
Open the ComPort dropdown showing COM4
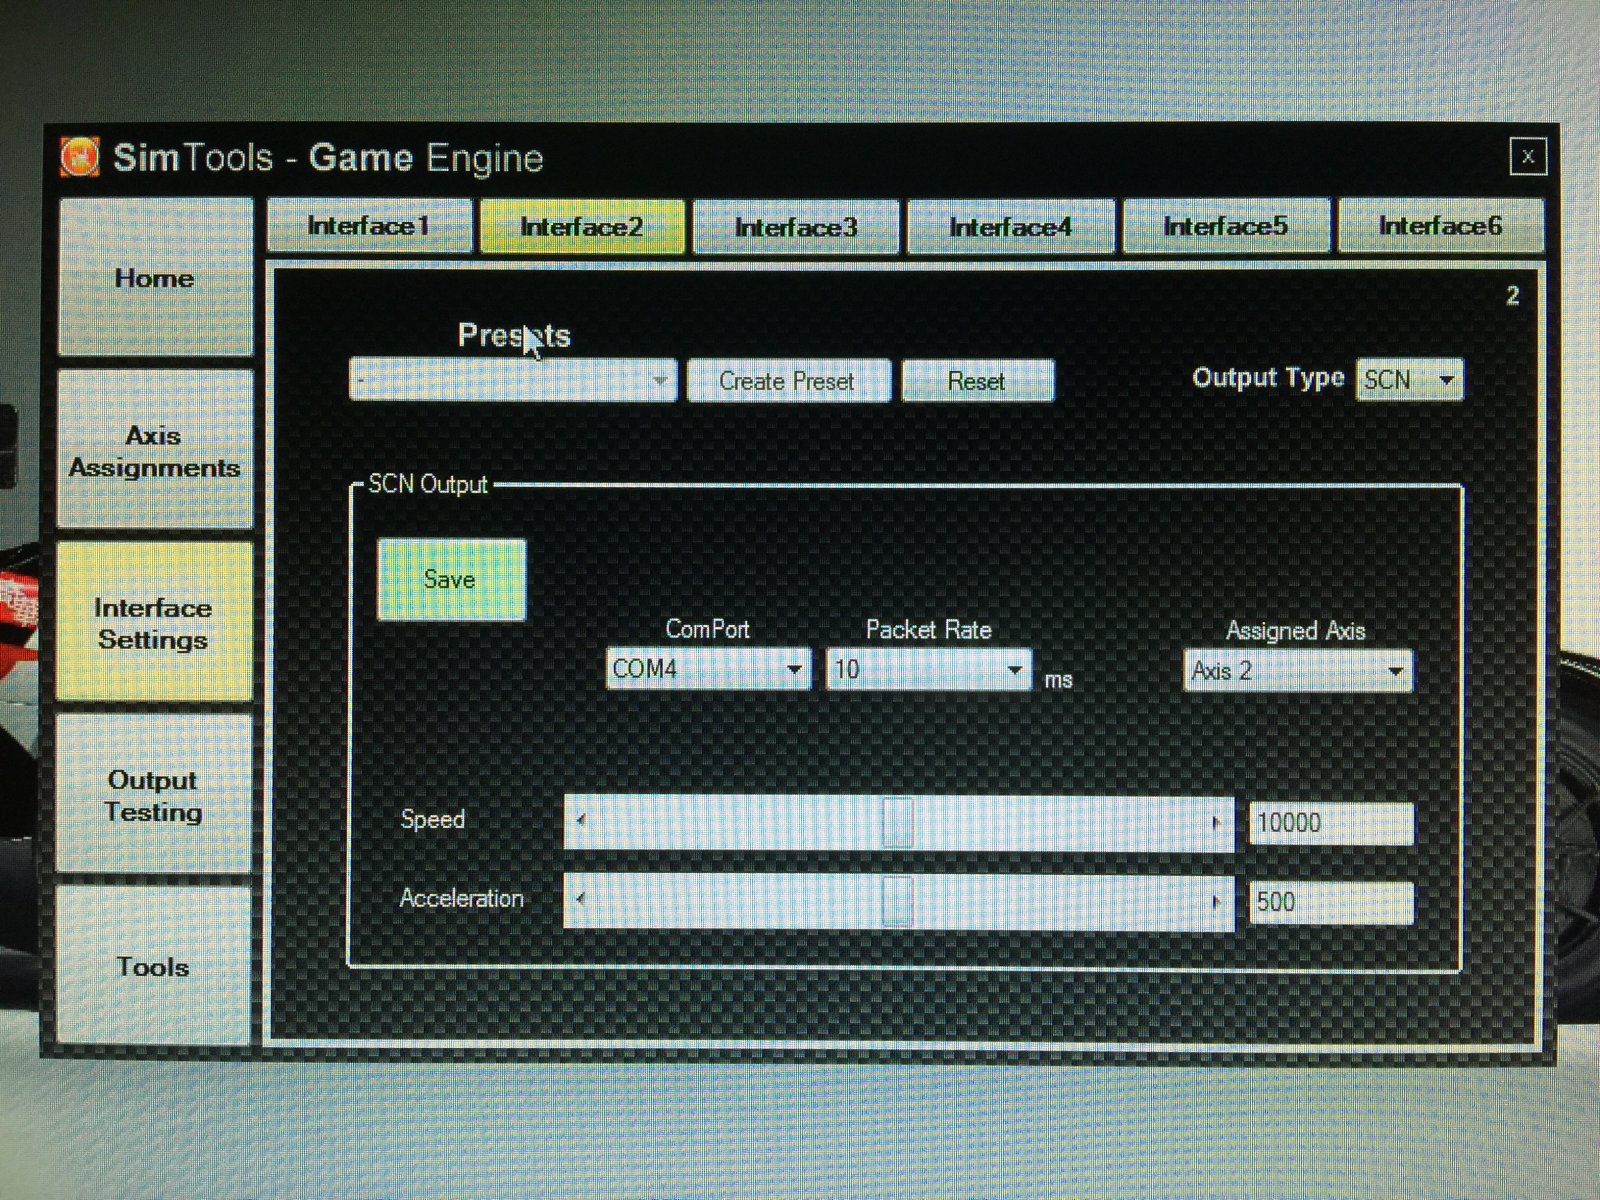(x=708, y=669)
